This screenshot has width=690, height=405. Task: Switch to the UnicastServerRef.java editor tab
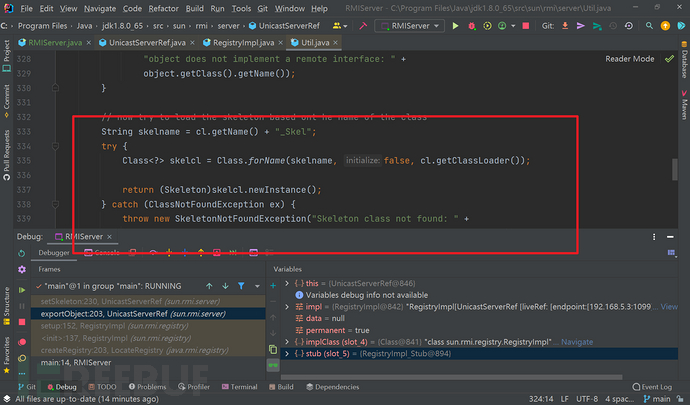pos(147,43)
